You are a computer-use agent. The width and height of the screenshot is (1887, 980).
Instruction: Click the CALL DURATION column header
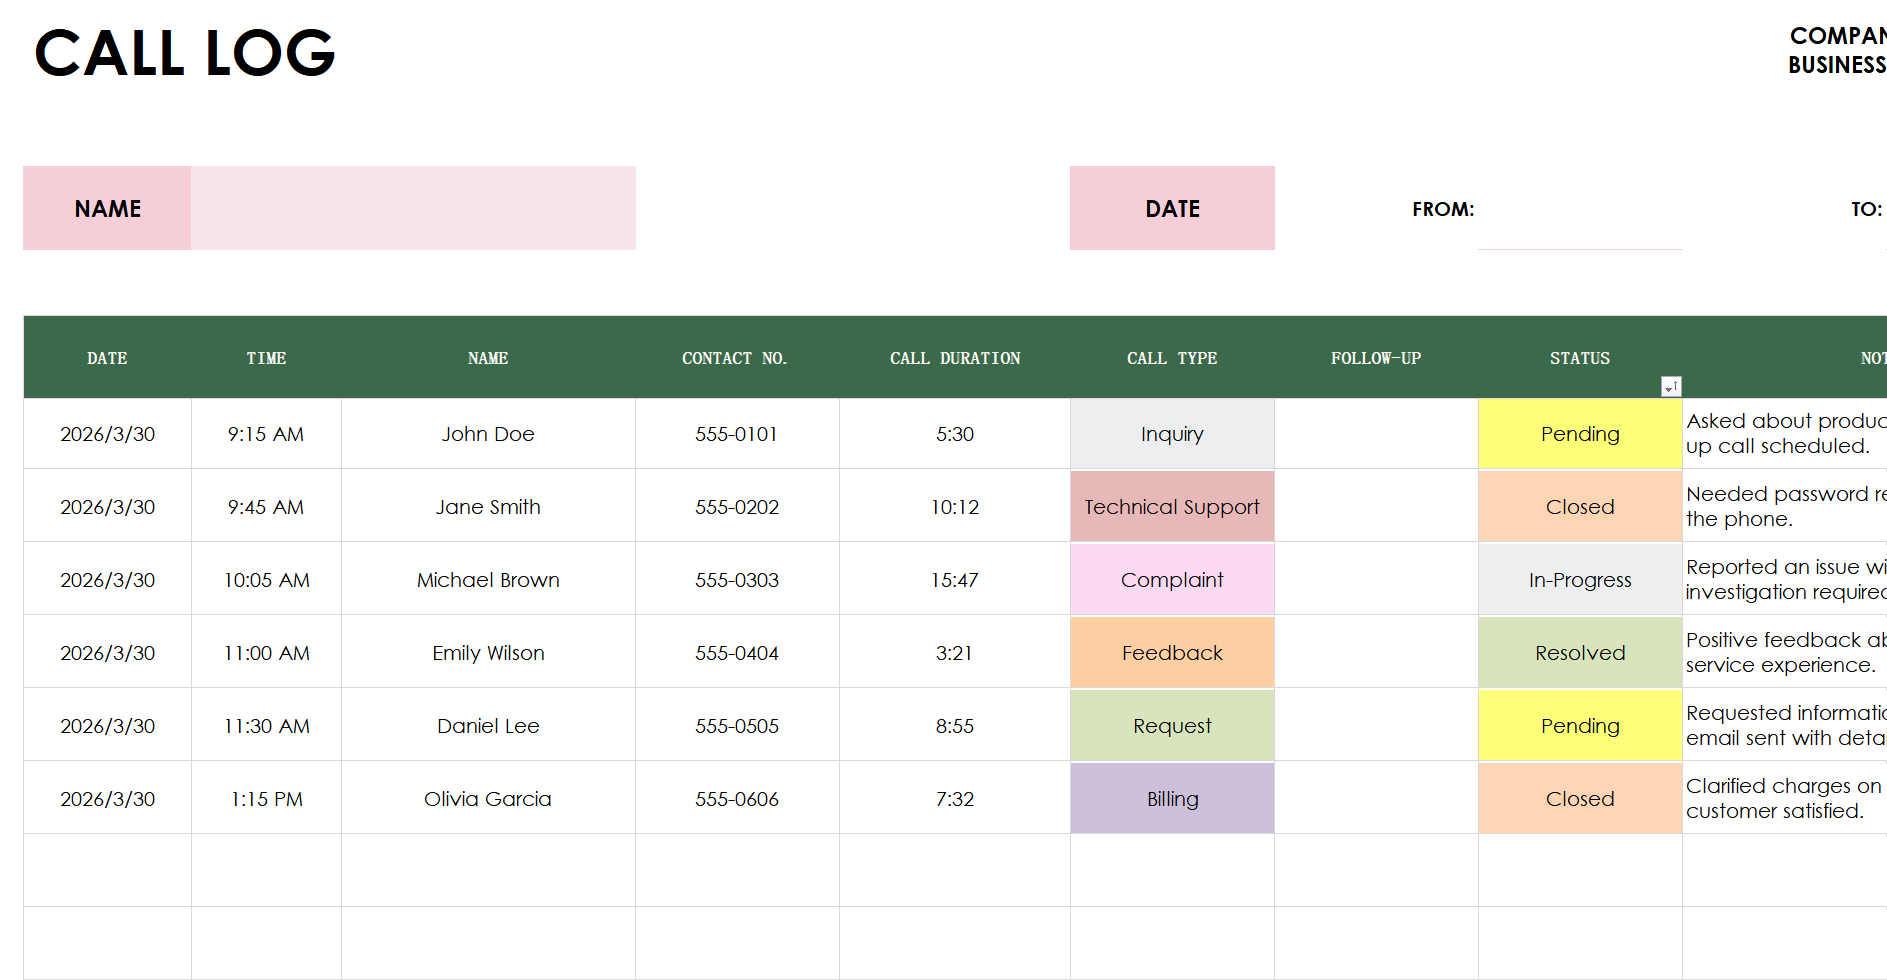(955, 358)
